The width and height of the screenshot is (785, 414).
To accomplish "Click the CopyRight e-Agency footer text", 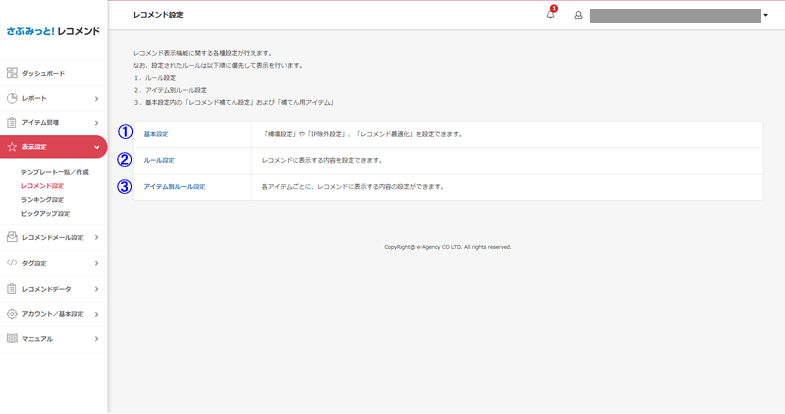I will (x=448, y=247).
